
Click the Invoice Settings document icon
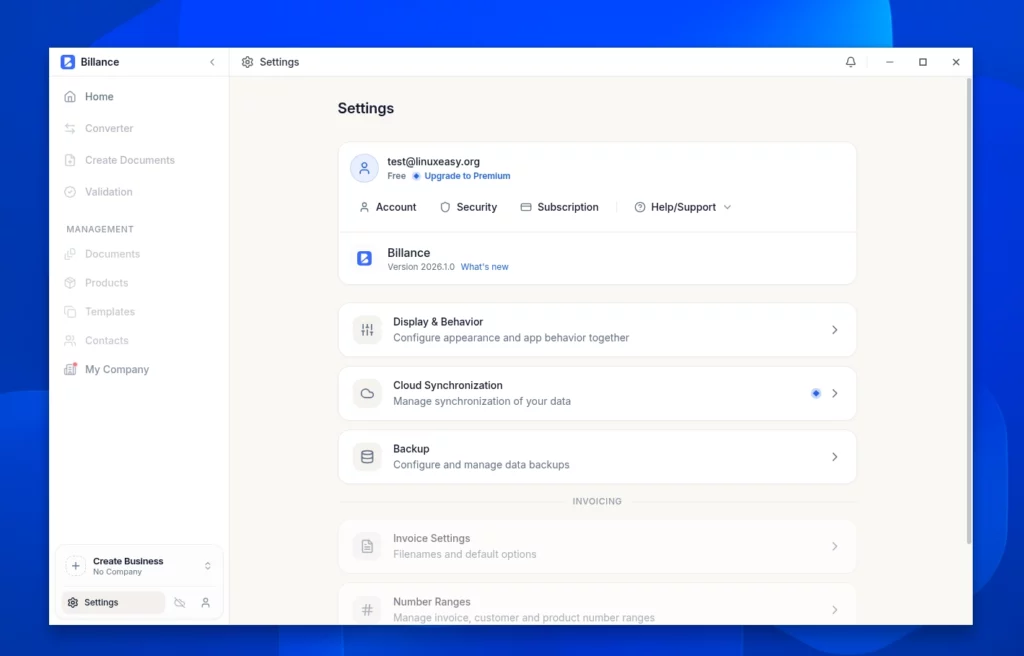tap(367, 546)
